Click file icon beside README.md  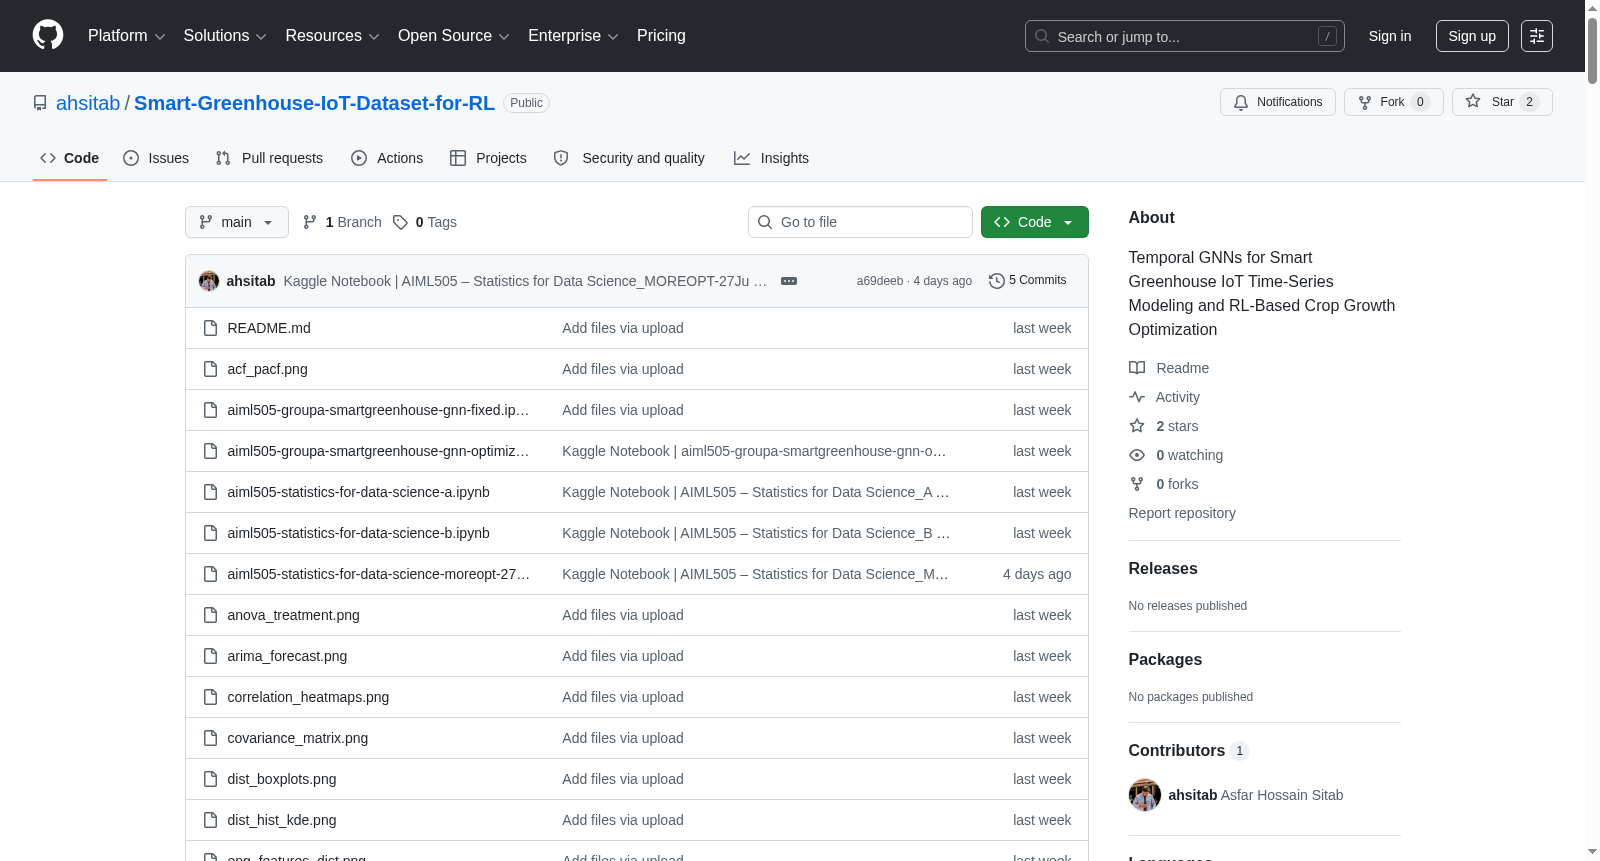click(210, 328)
